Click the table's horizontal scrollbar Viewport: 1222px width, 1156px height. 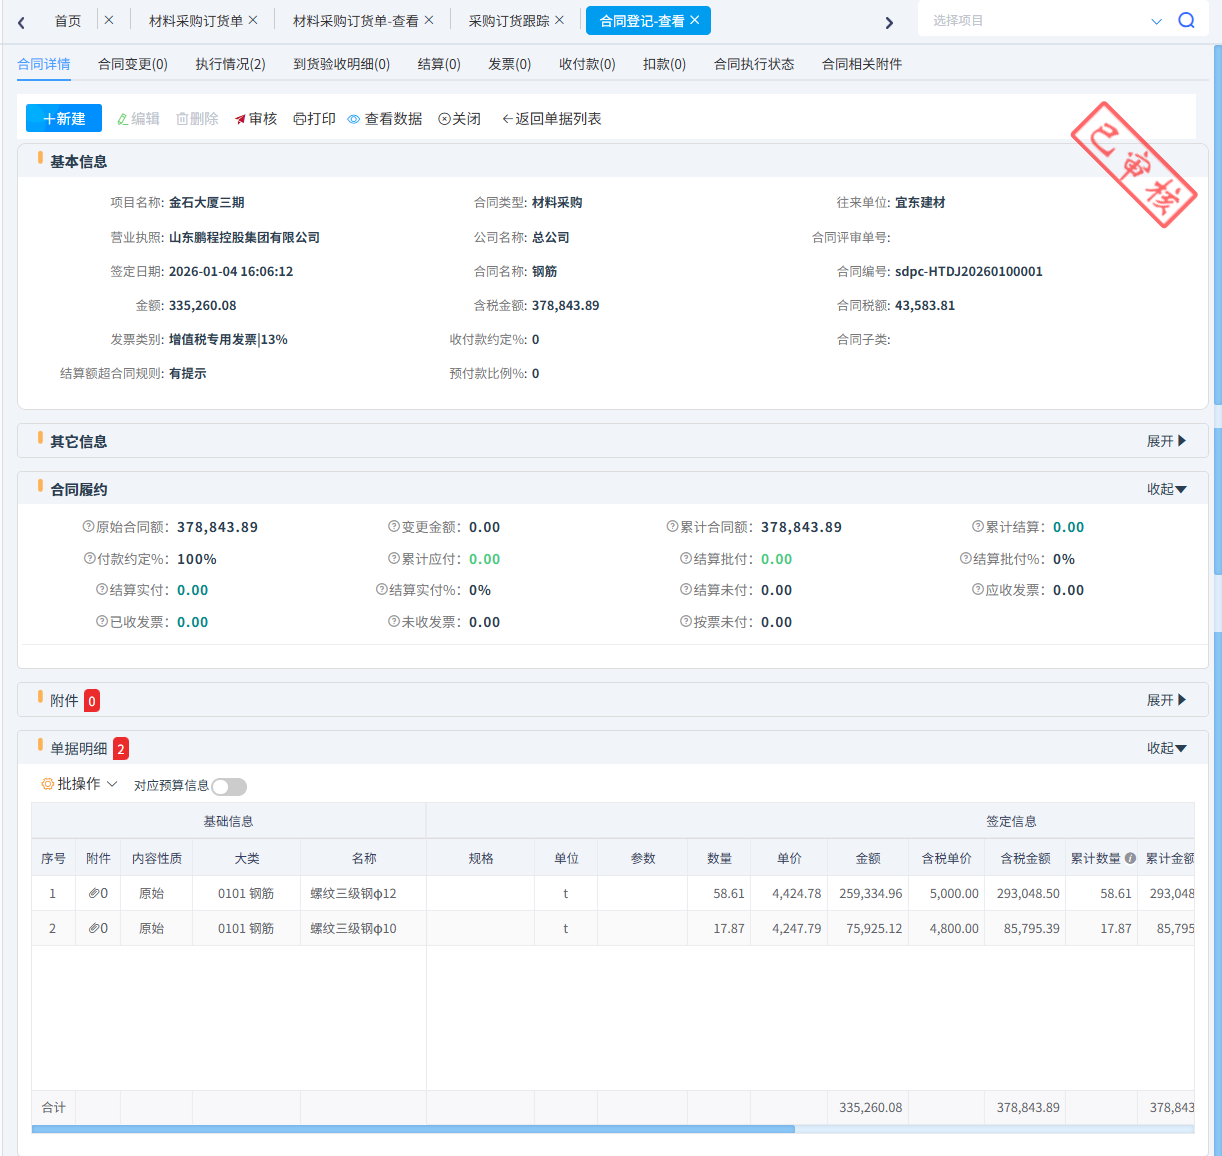tap(413, 1129)
